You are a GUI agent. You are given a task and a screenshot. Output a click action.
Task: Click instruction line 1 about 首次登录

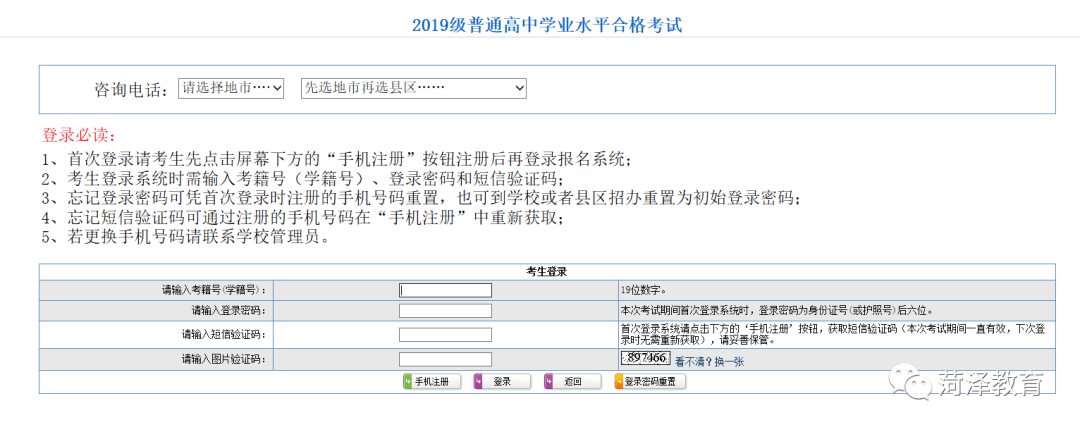click(x=336, y=159)
